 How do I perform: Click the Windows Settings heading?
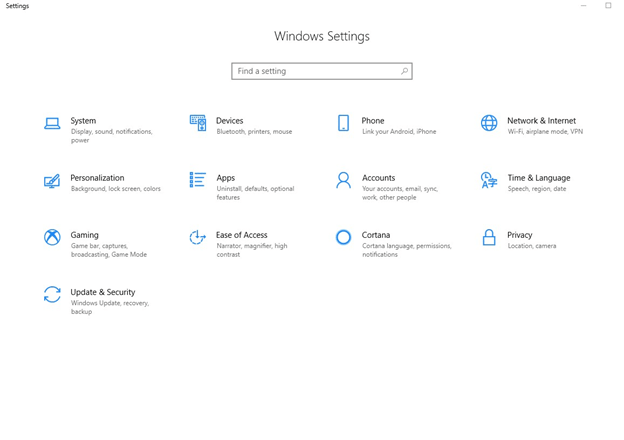[x=322, y=36]
